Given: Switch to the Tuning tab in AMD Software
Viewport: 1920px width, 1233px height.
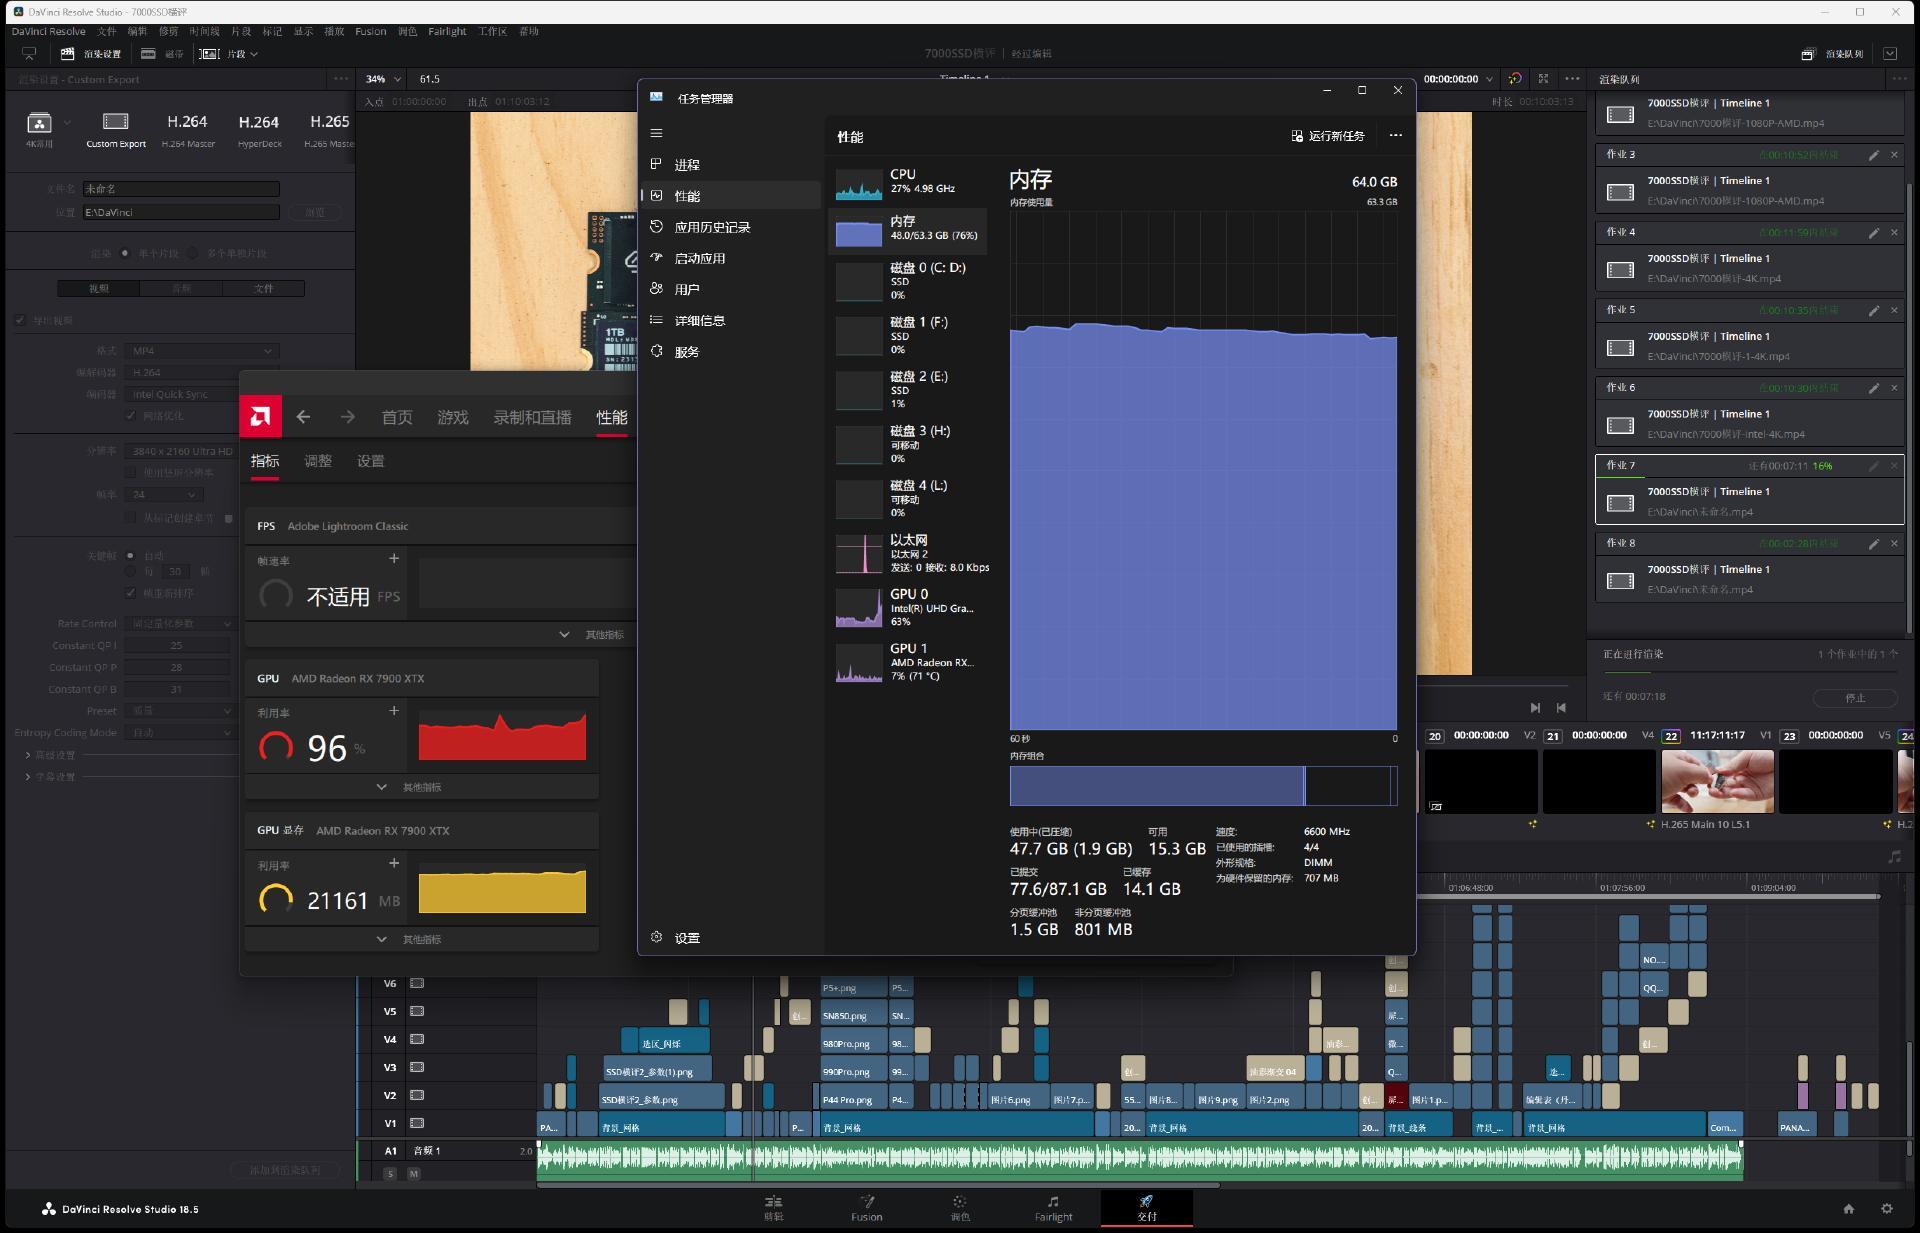Looking at the screenshot, I should pos(318,461).
